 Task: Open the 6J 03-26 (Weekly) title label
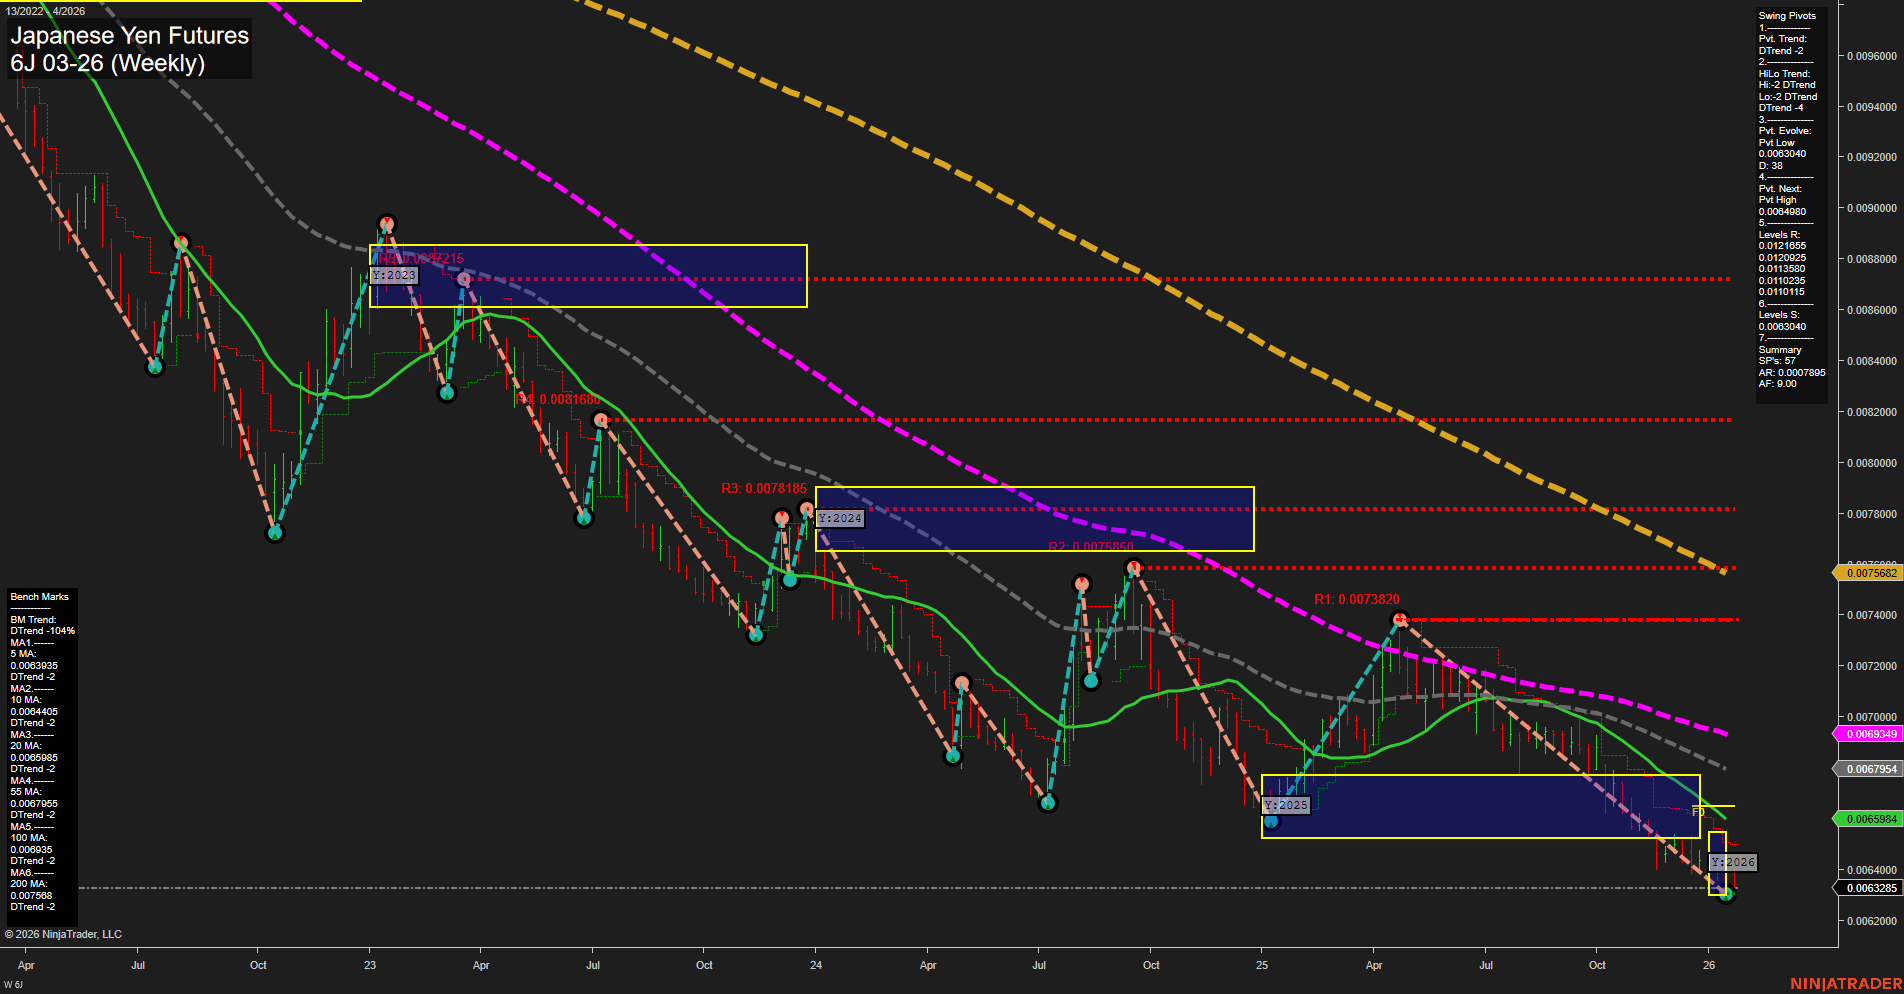pos(107,62)
